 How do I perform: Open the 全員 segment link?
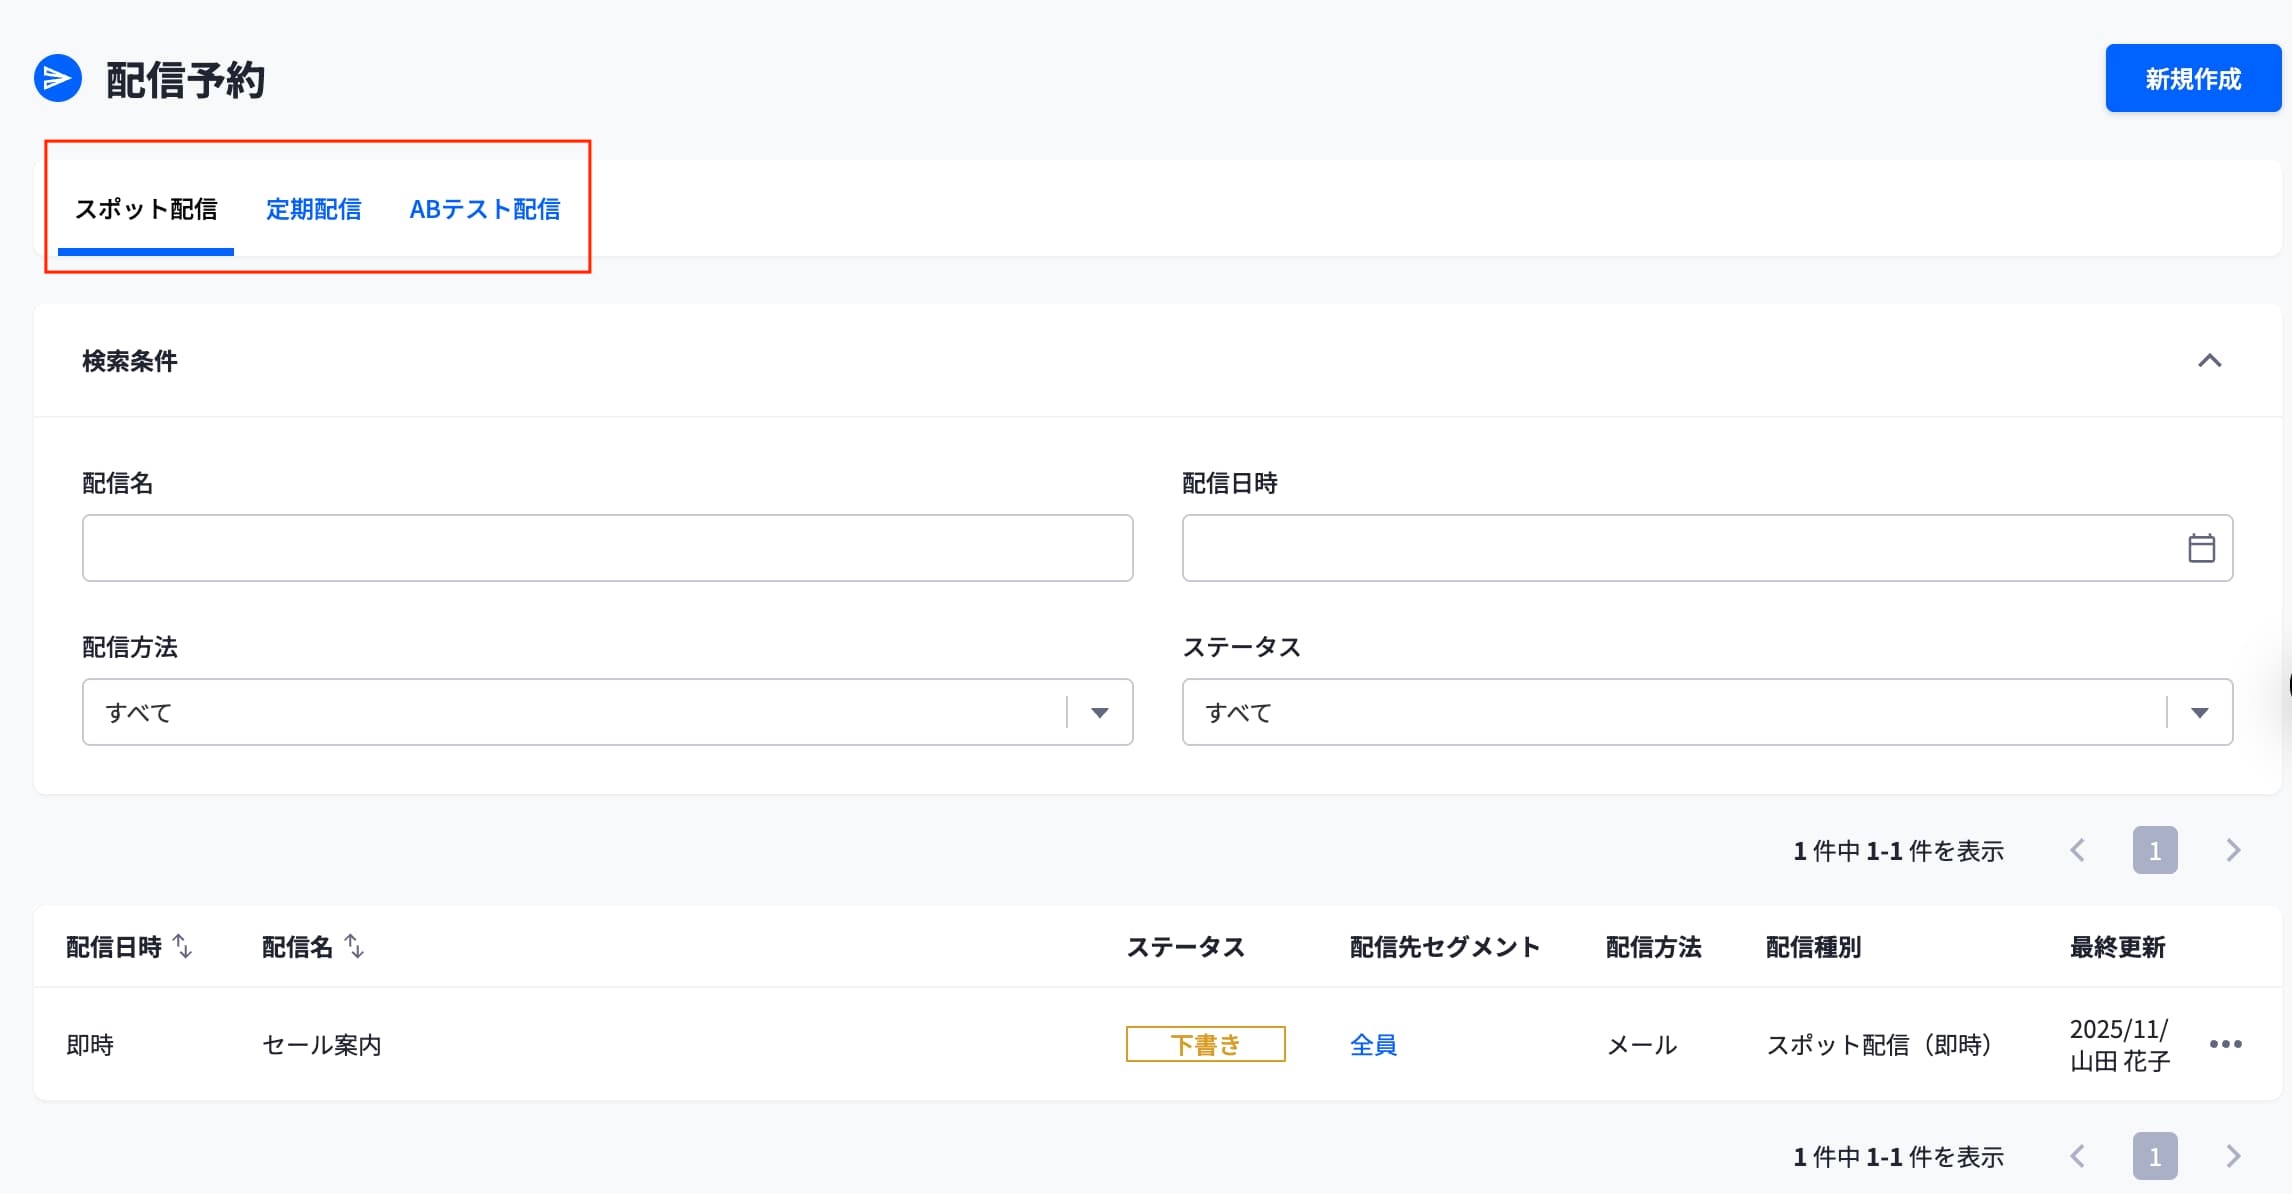1373,1045
